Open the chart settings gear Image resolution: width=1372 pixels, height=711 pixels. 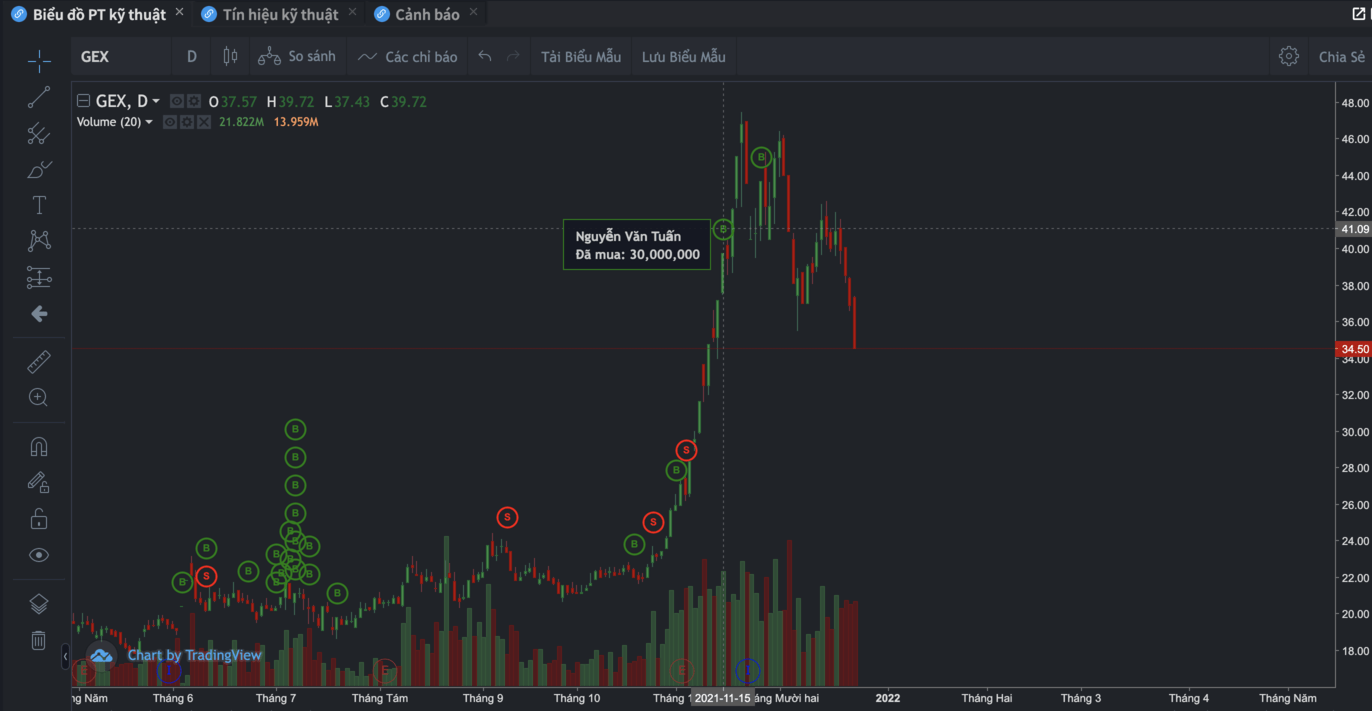[1289, 57]
